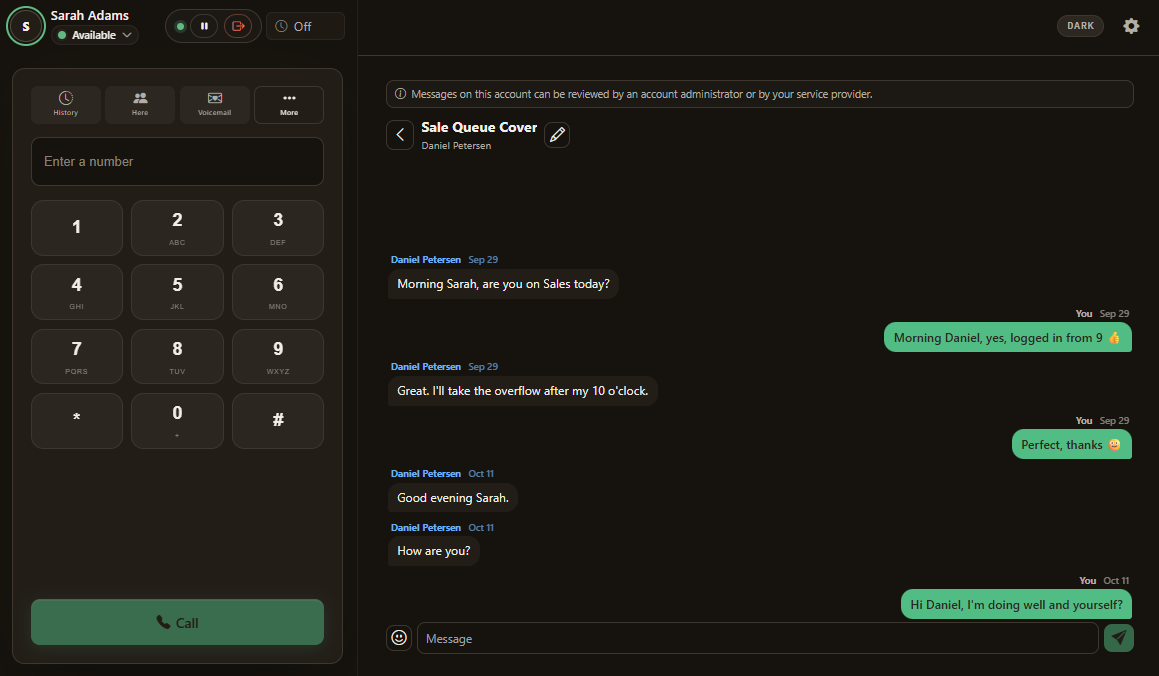Open settings gear icon
This screenshot has width=1159, height=676.
1131,26
